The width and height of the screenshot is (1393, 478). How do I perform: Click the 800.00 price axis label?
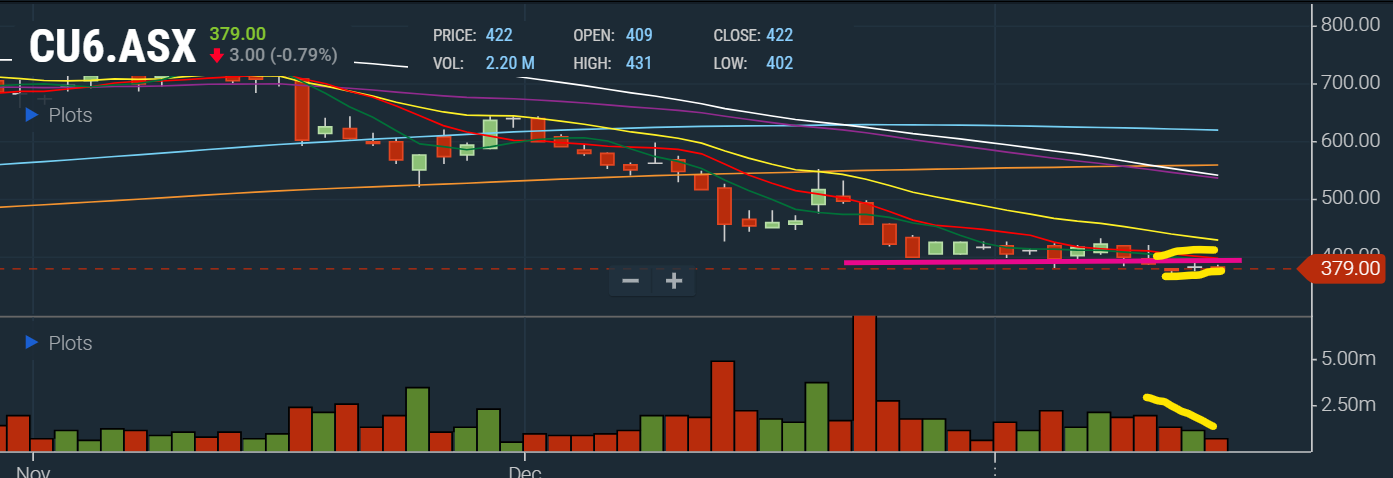1349,24
